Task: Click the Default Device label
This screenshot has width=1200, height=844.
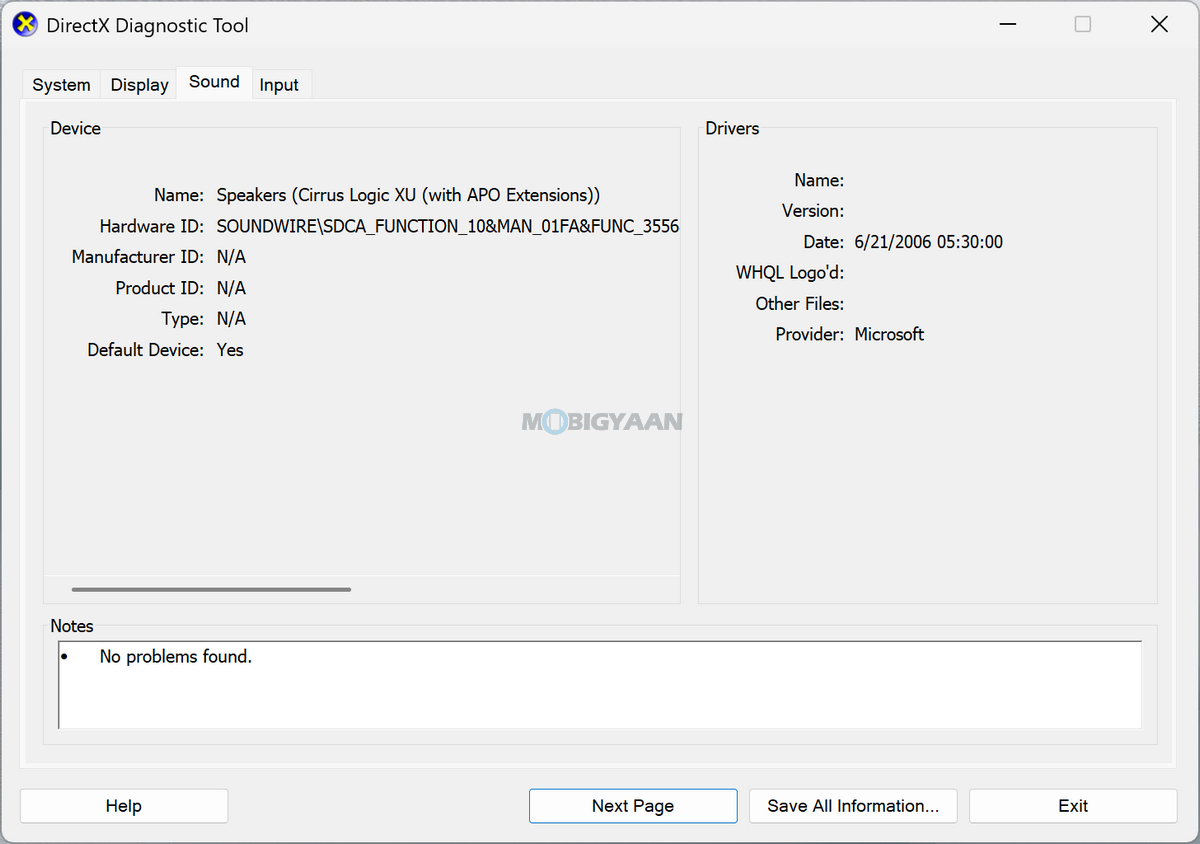Action: [146, 350]
